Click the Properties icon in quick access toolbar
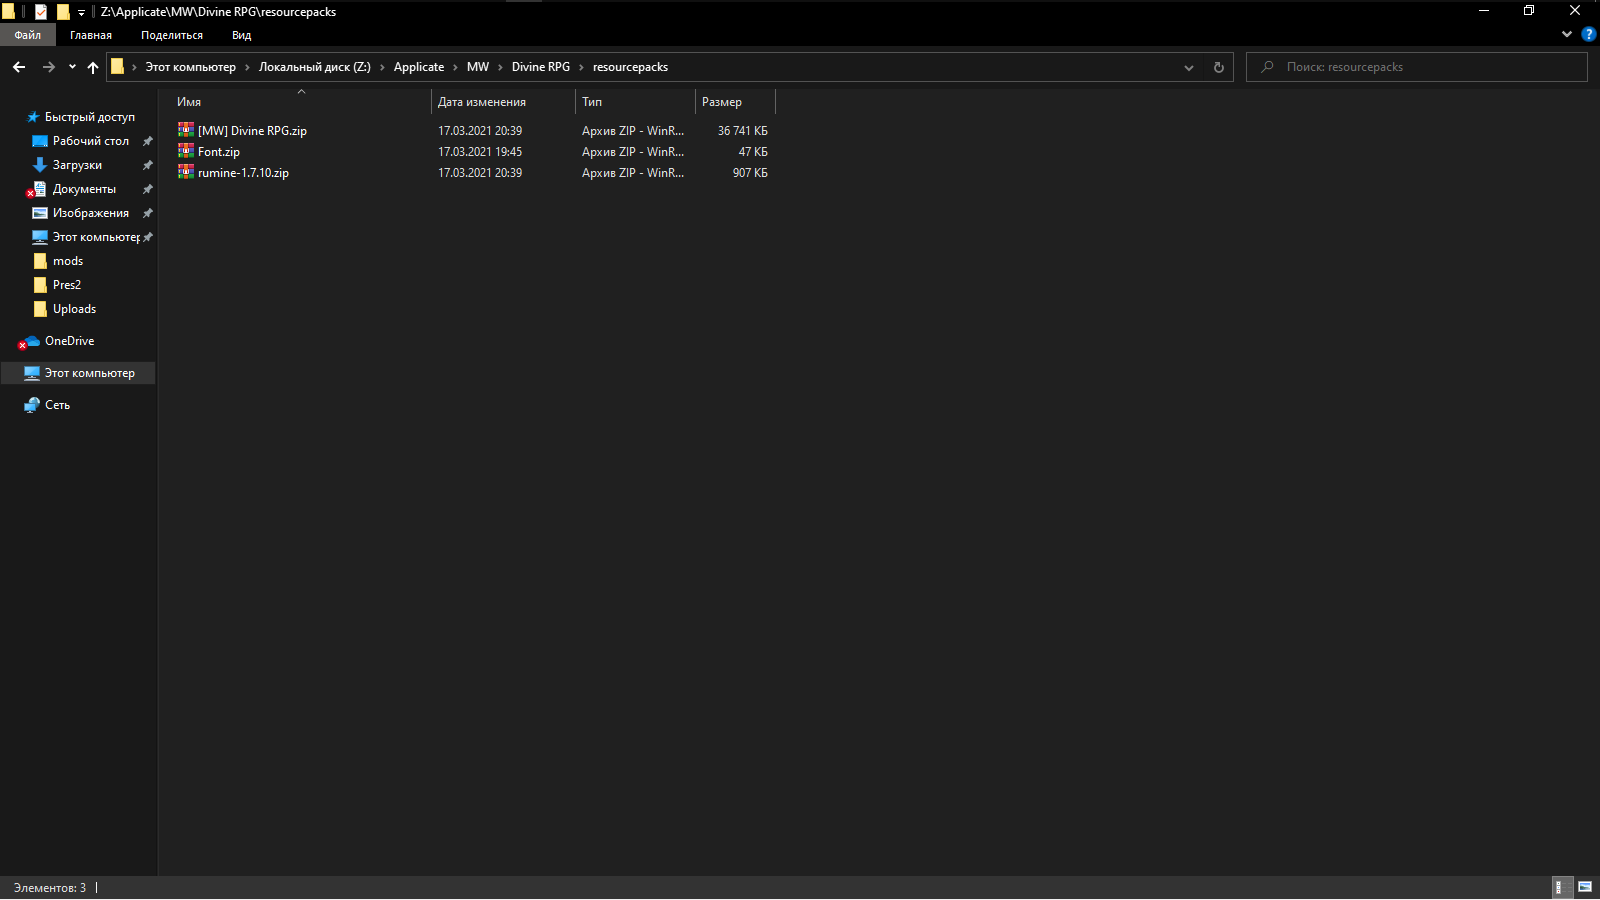The height and width of the screenshot is (900, 1600). tap(41, 12)
